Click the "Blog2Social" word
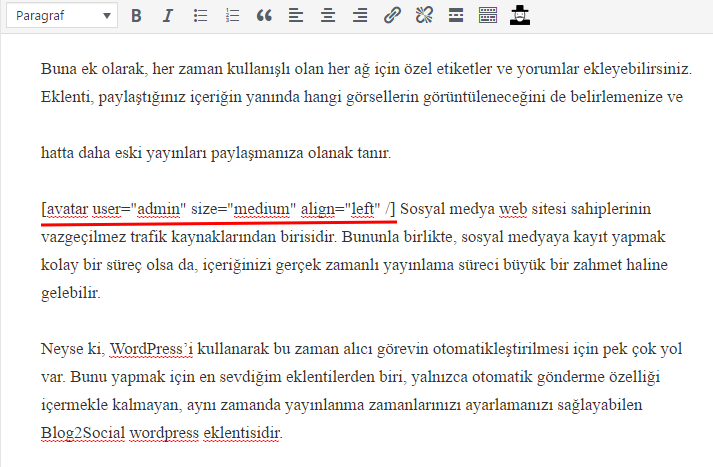This screenshot has width=713, height=467. [83, 432]
